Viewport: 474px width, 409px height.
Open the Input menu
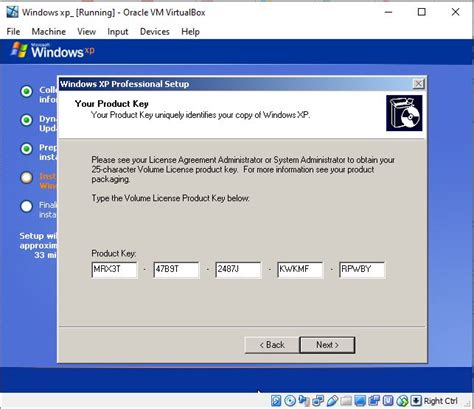point(118,32)
